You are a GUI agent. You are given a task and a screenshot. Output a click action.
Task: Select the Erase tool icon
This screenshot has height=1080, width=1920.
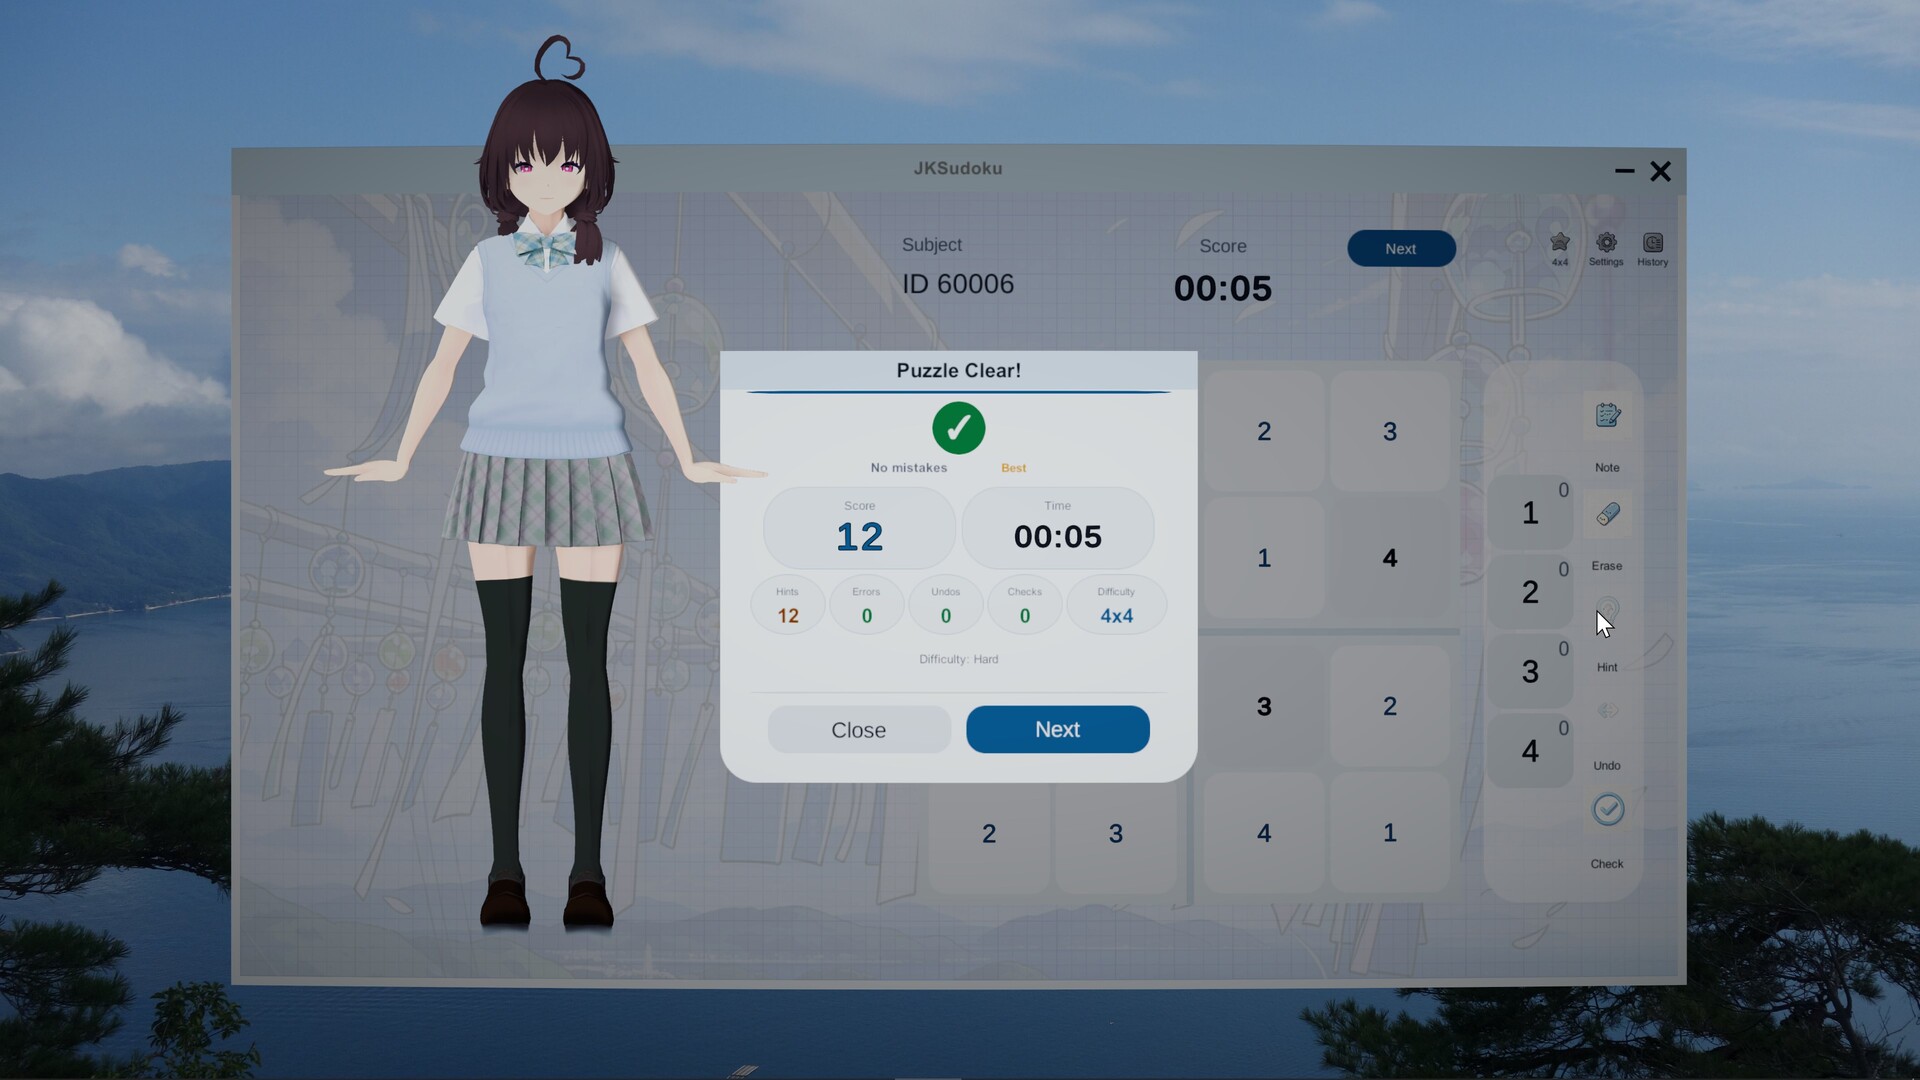1607,514
